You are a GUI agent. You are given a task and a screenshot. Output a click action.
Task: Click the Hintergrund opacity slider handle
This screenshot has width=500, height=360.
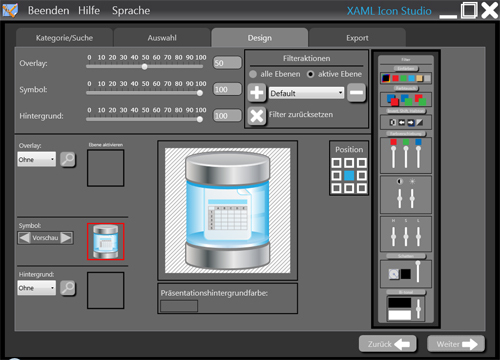(x=200, y=119)
